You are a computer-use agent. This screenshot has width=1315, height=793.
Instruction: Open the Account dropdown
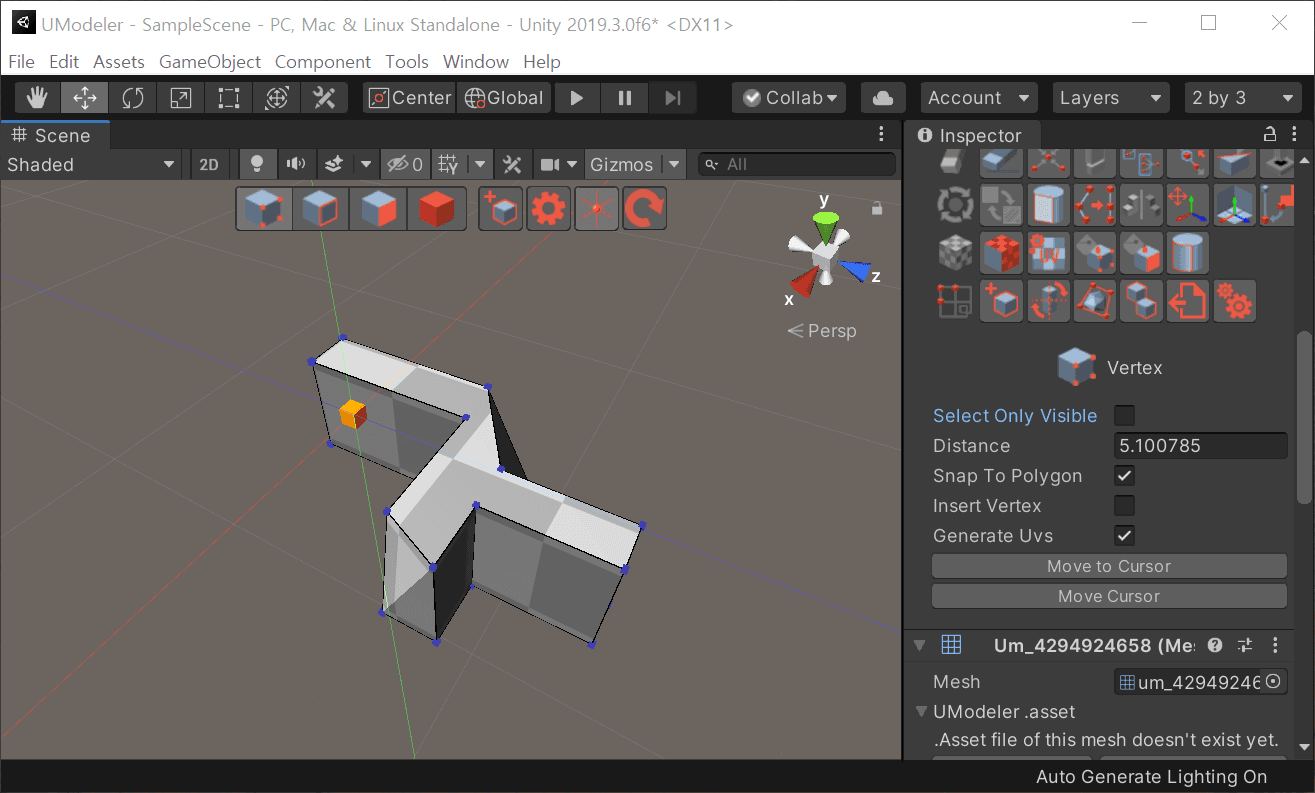click(979, 98)
